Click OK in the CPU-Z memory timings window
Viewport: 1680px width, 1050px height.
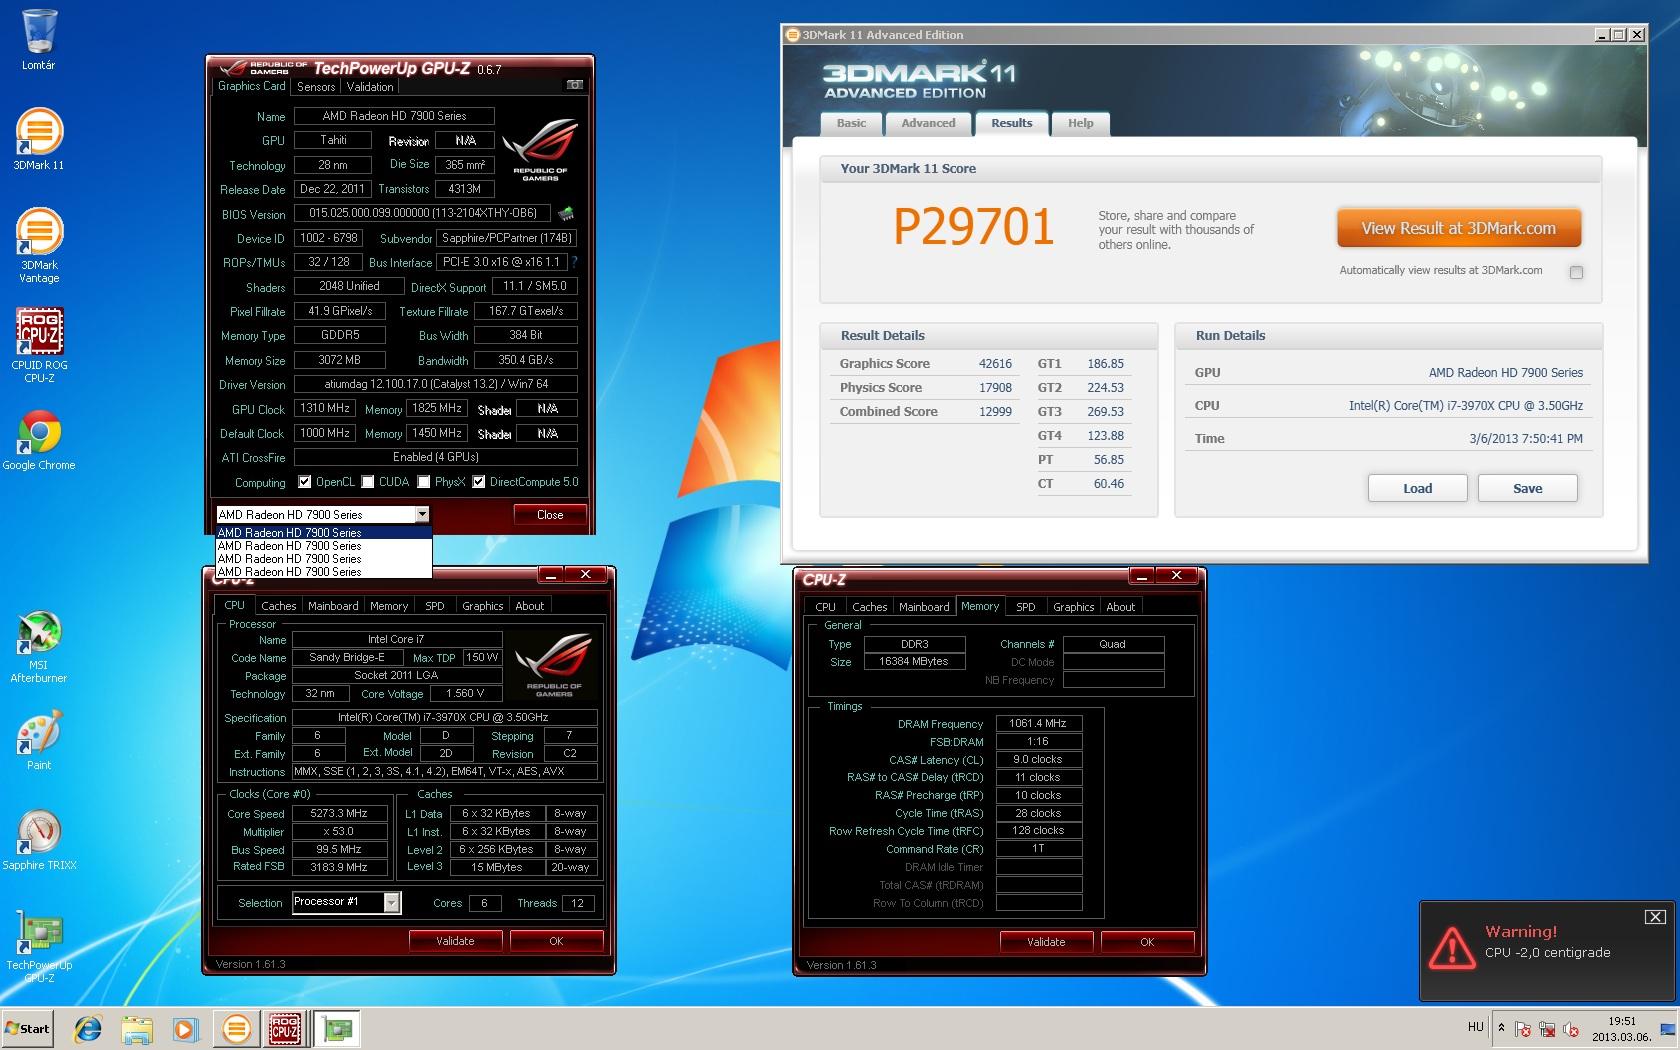[x=1147, y=942]
